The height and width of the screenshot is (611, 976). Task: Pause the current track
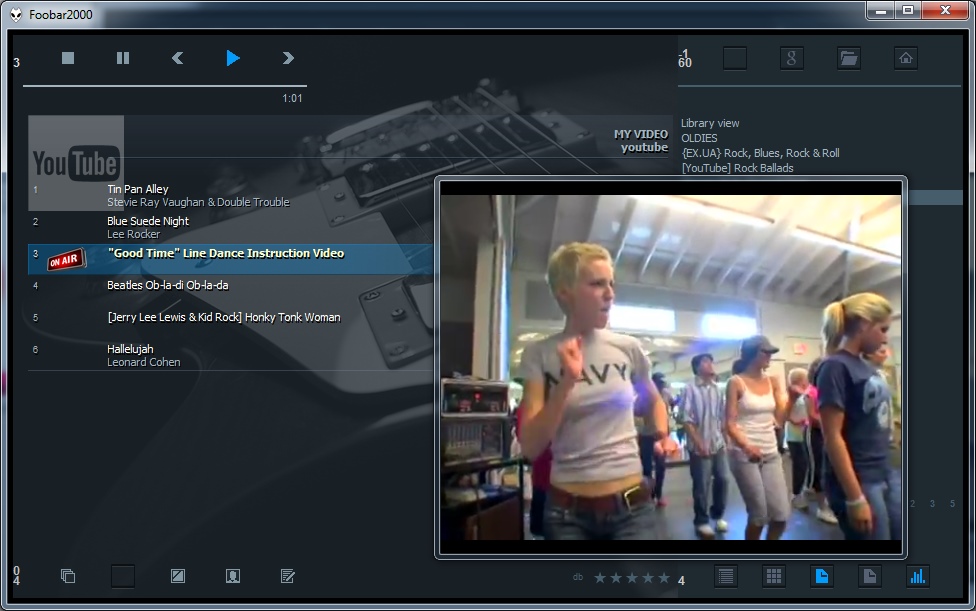click(x=123, y=58)
